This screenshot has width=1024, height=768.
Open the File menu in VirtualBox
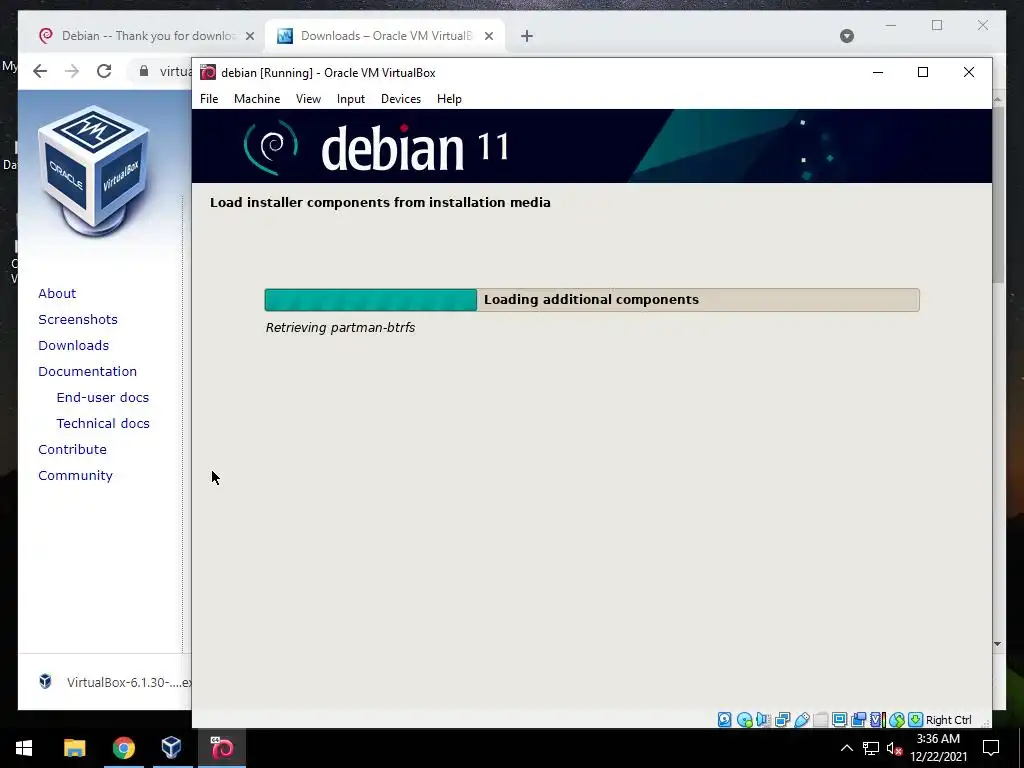209,99
